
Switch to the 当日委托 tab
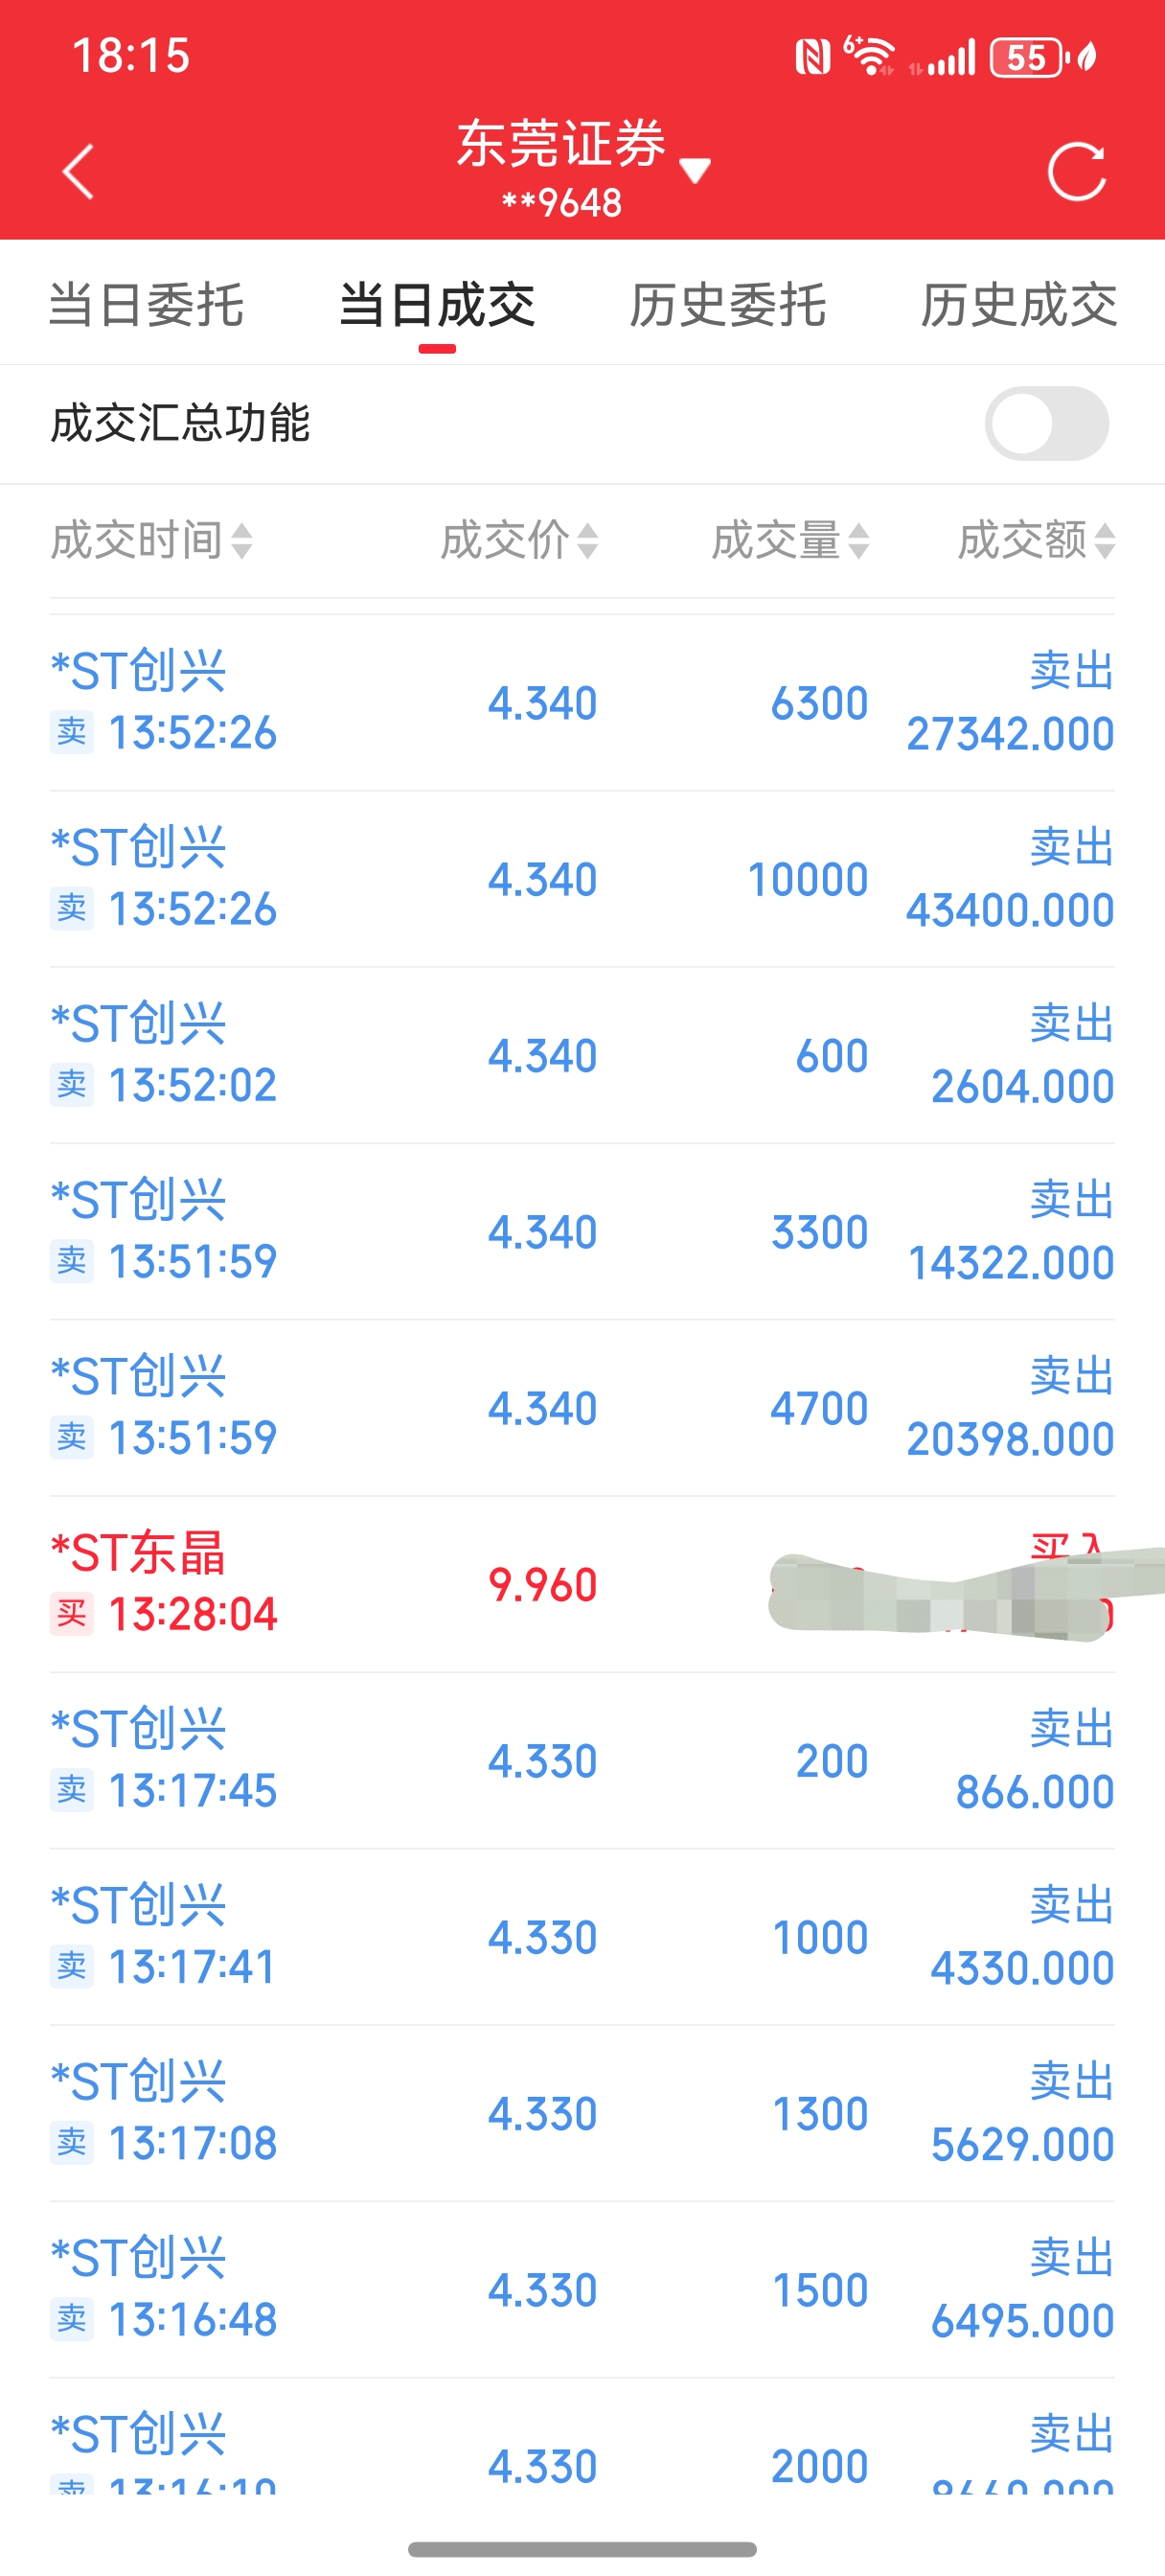[146, 305]
